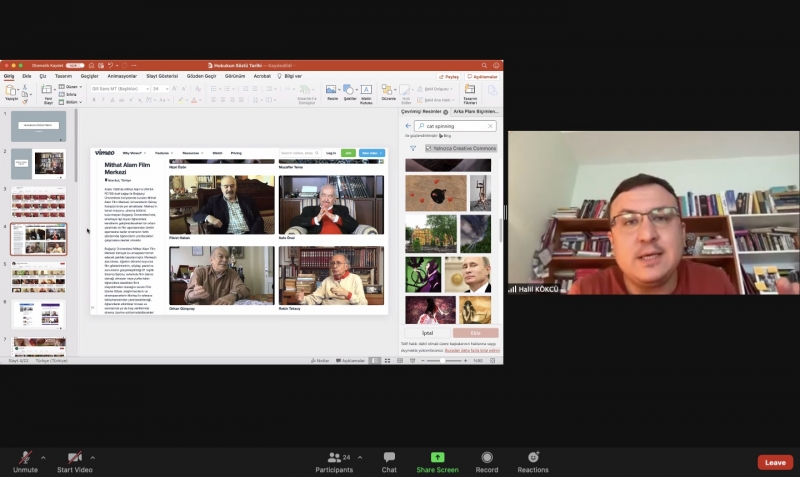Toggle the Otomatik Kaydet autosave switch
800x477 pixels.
coord(75,65)
